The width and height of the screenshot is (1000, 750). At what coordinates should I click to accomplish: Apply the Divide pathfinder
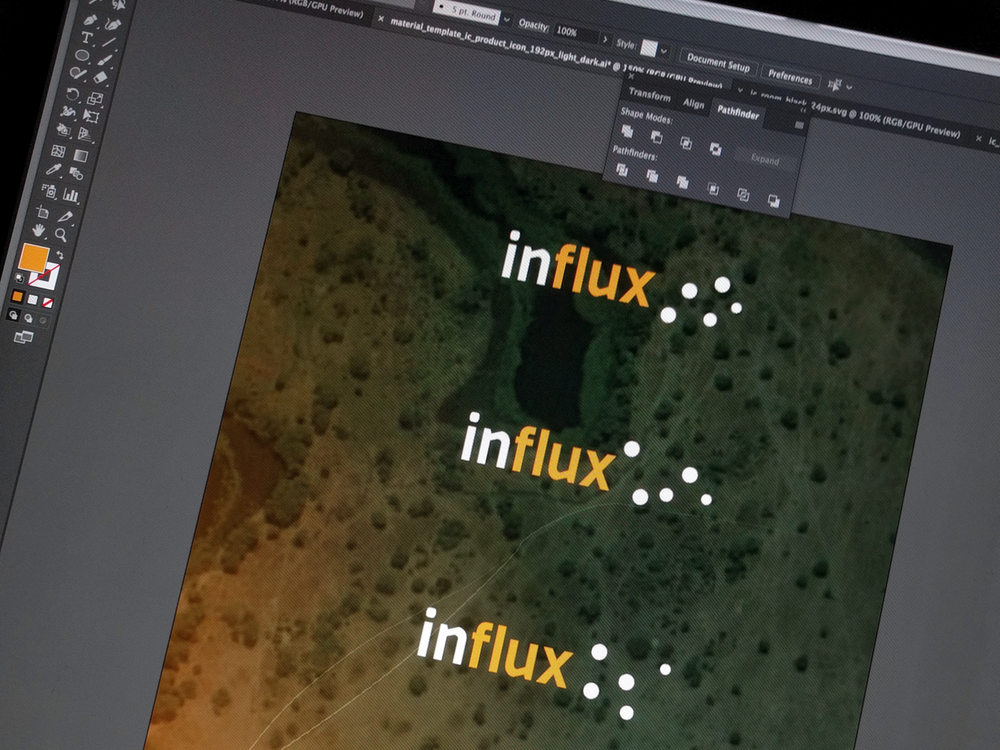pyautogui.click(x=622, y=170)
